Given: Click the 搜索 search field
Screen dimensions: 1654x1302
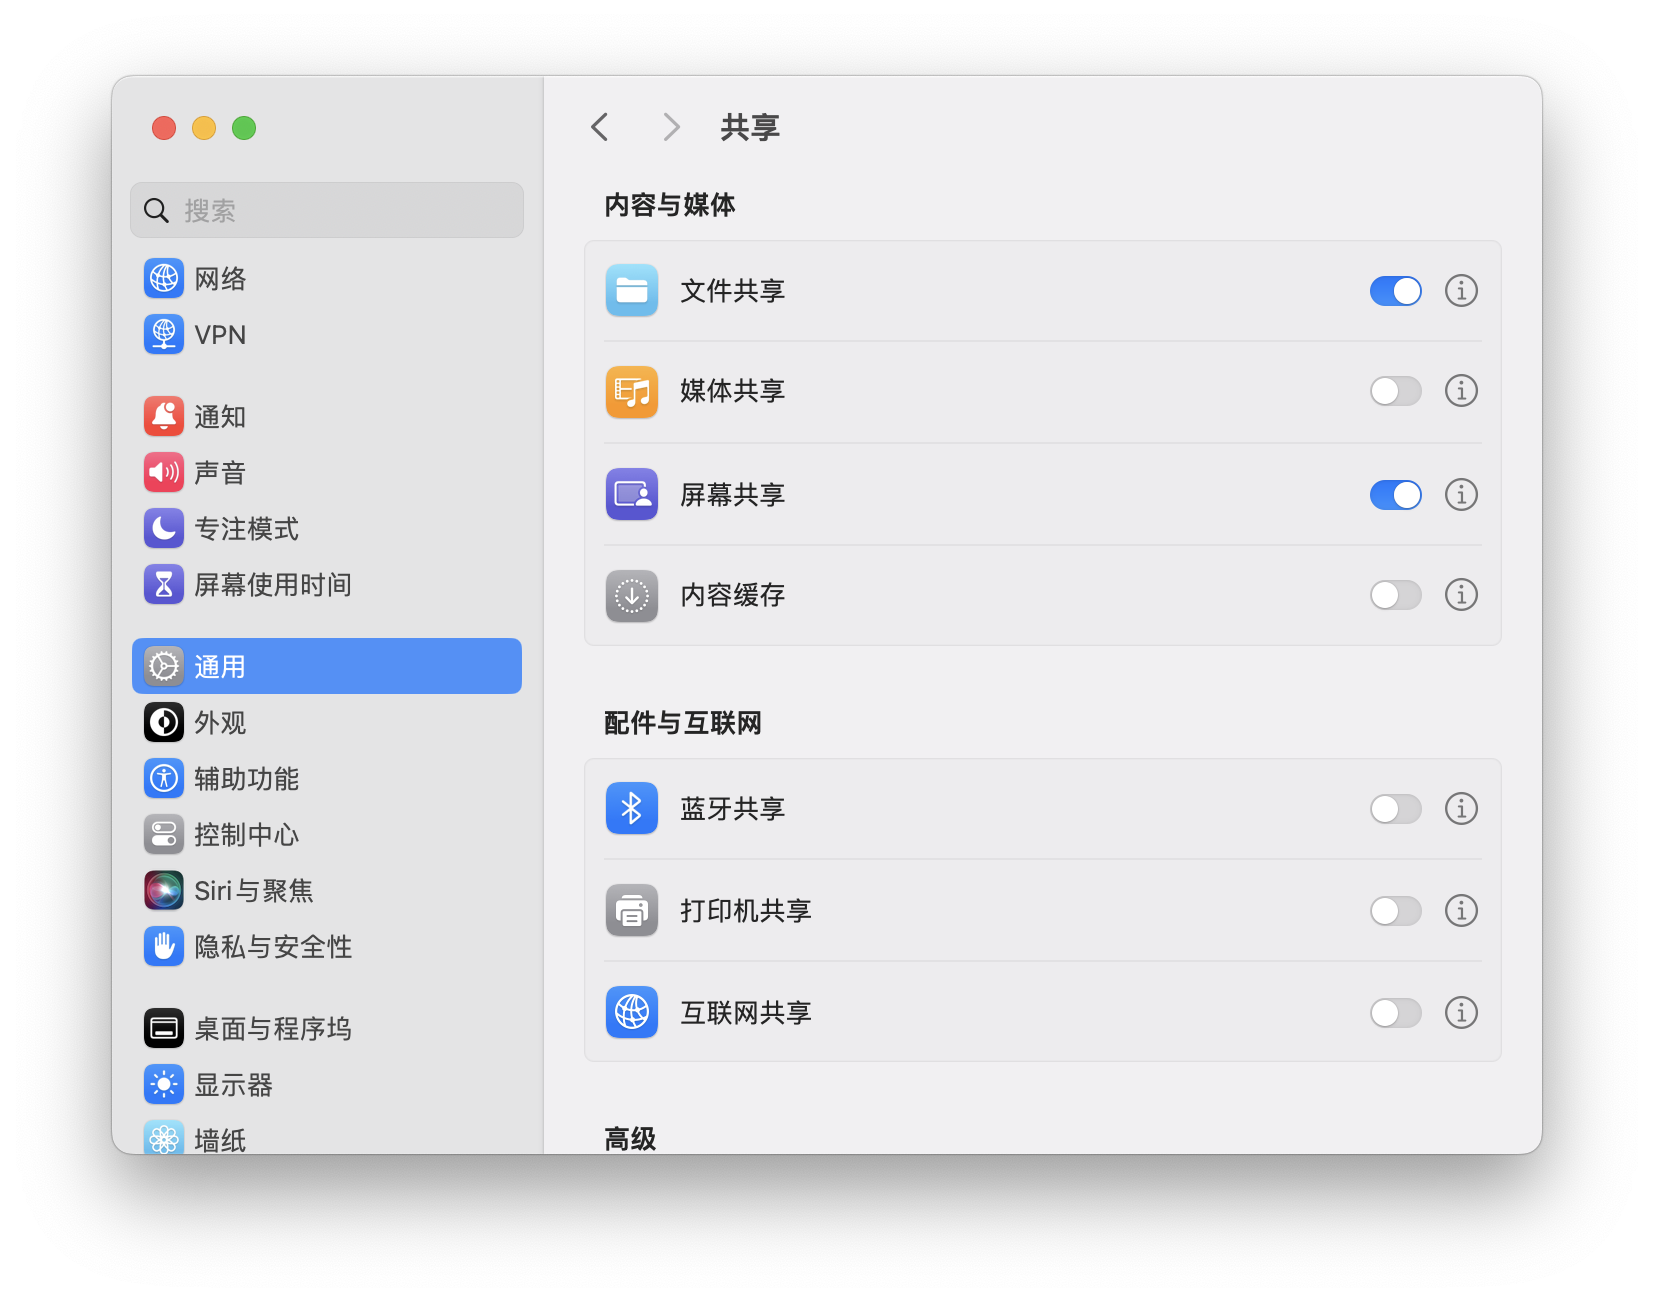Looking at the screenshot, I should 326,210.
